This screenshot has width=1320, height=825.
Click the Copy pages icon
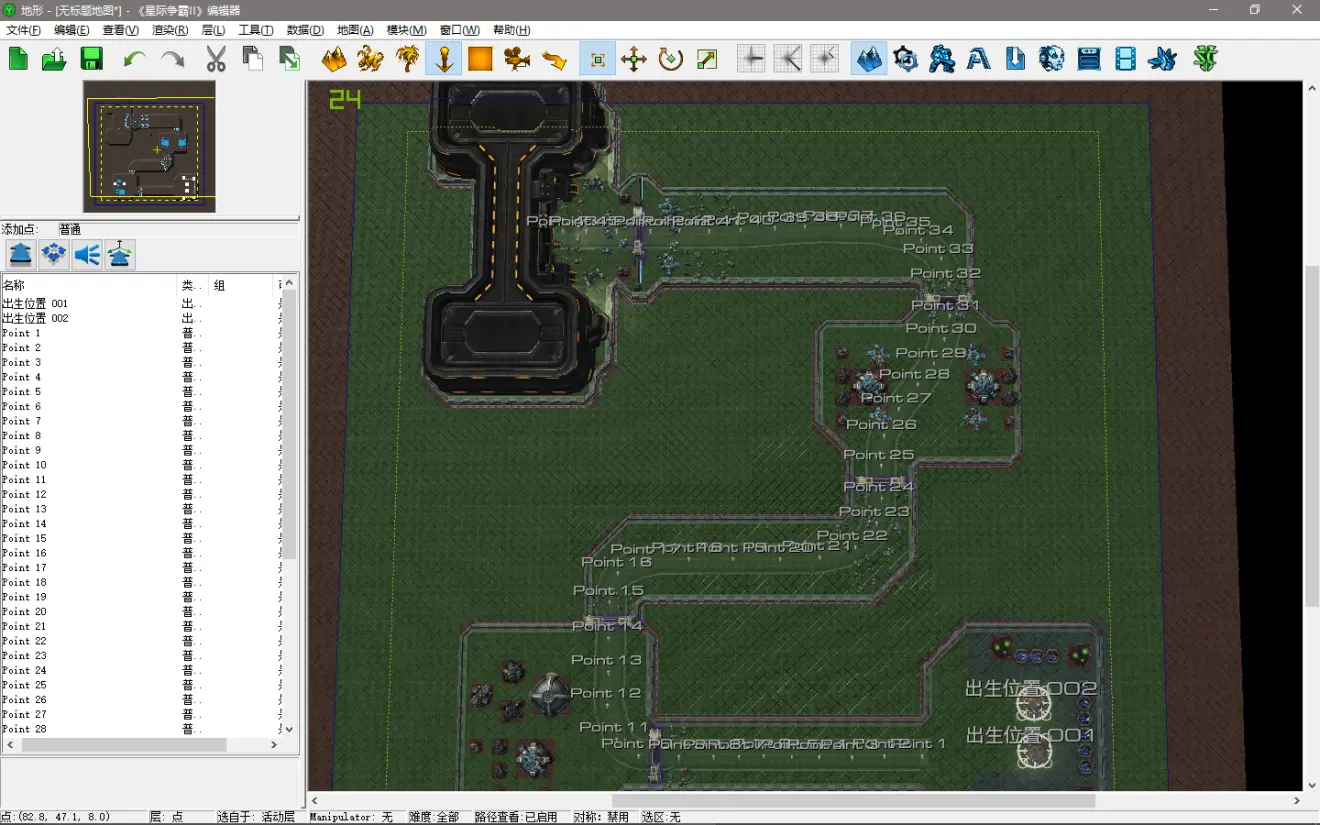253,59
